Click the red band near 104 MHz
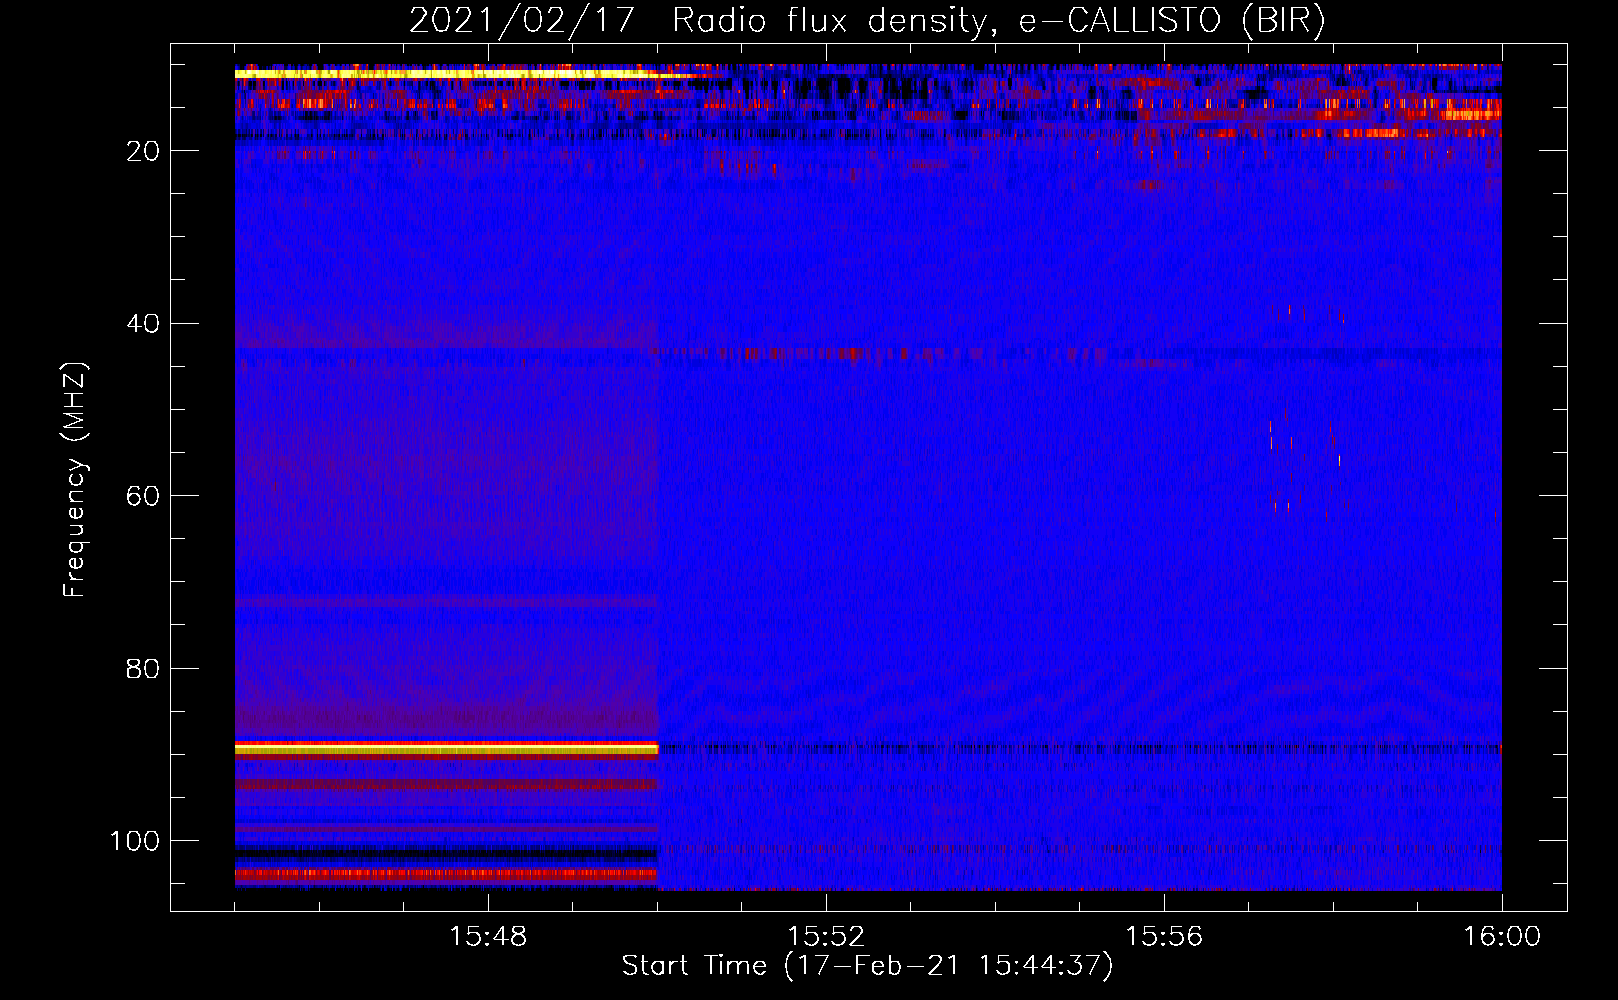The height and width of the screenshot is (1000, 1618). [x=446, y=874]
